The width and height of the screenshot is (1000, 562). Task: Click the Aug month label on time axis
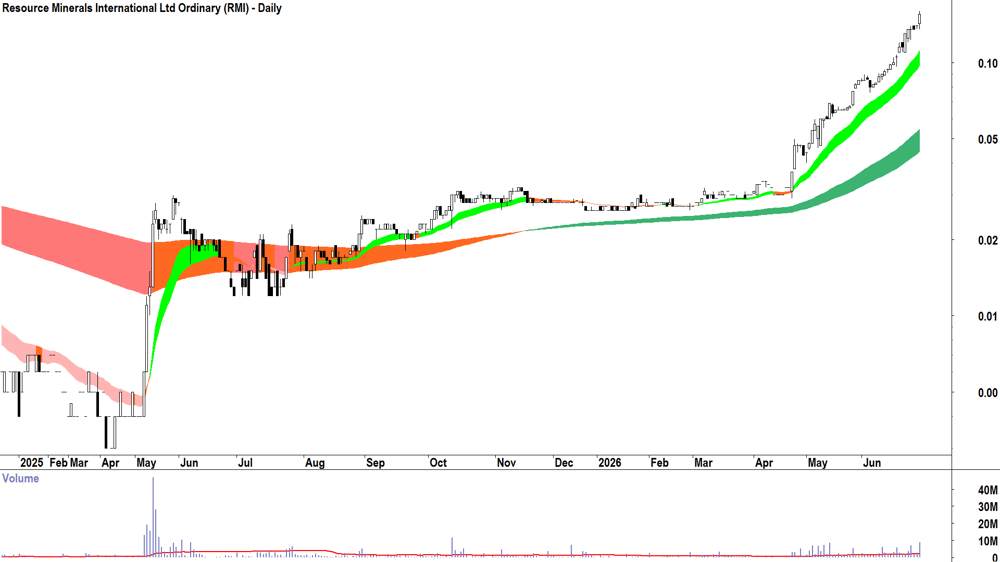pos(315,463)
